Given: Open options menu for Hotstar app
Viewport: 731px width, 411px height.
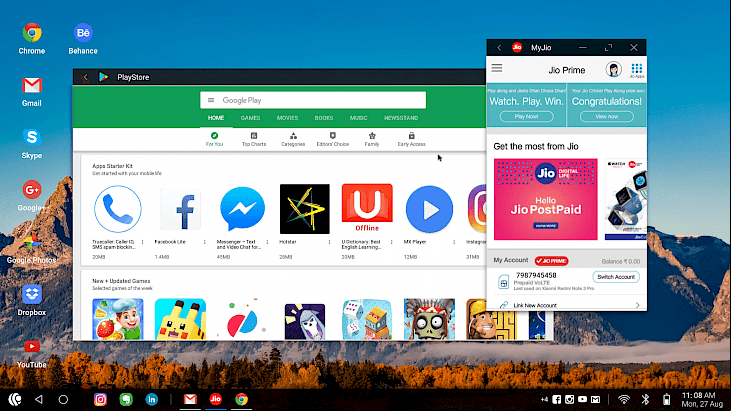Looking at the screenshot, I should (329, 242).
